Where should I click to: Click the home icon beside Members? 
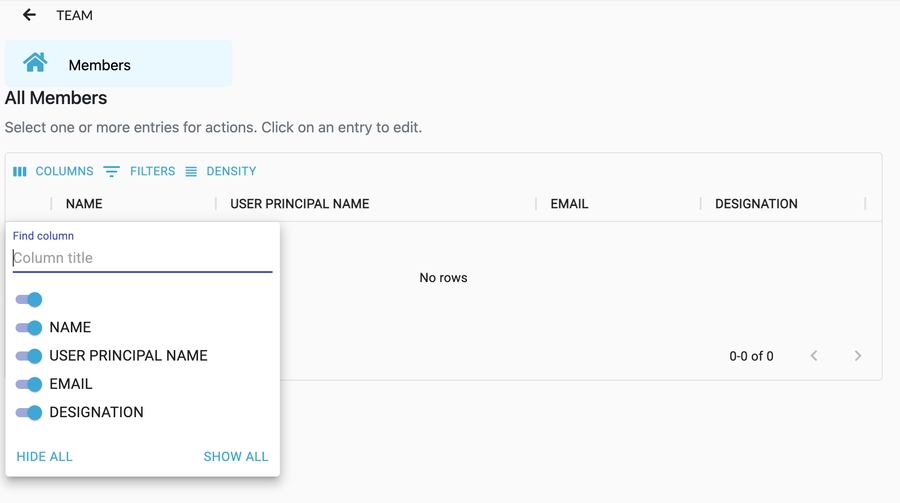35,63
